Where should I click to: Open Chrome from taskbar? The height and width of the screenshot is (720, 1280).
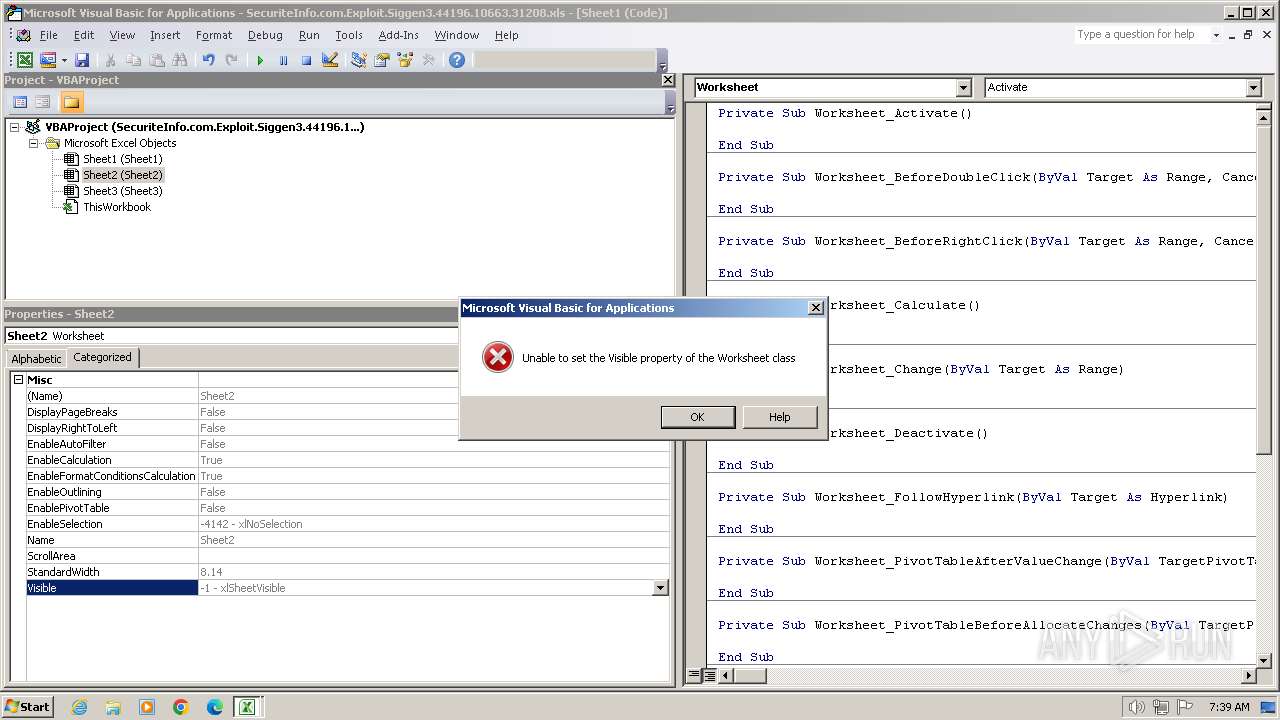(181, 707)
